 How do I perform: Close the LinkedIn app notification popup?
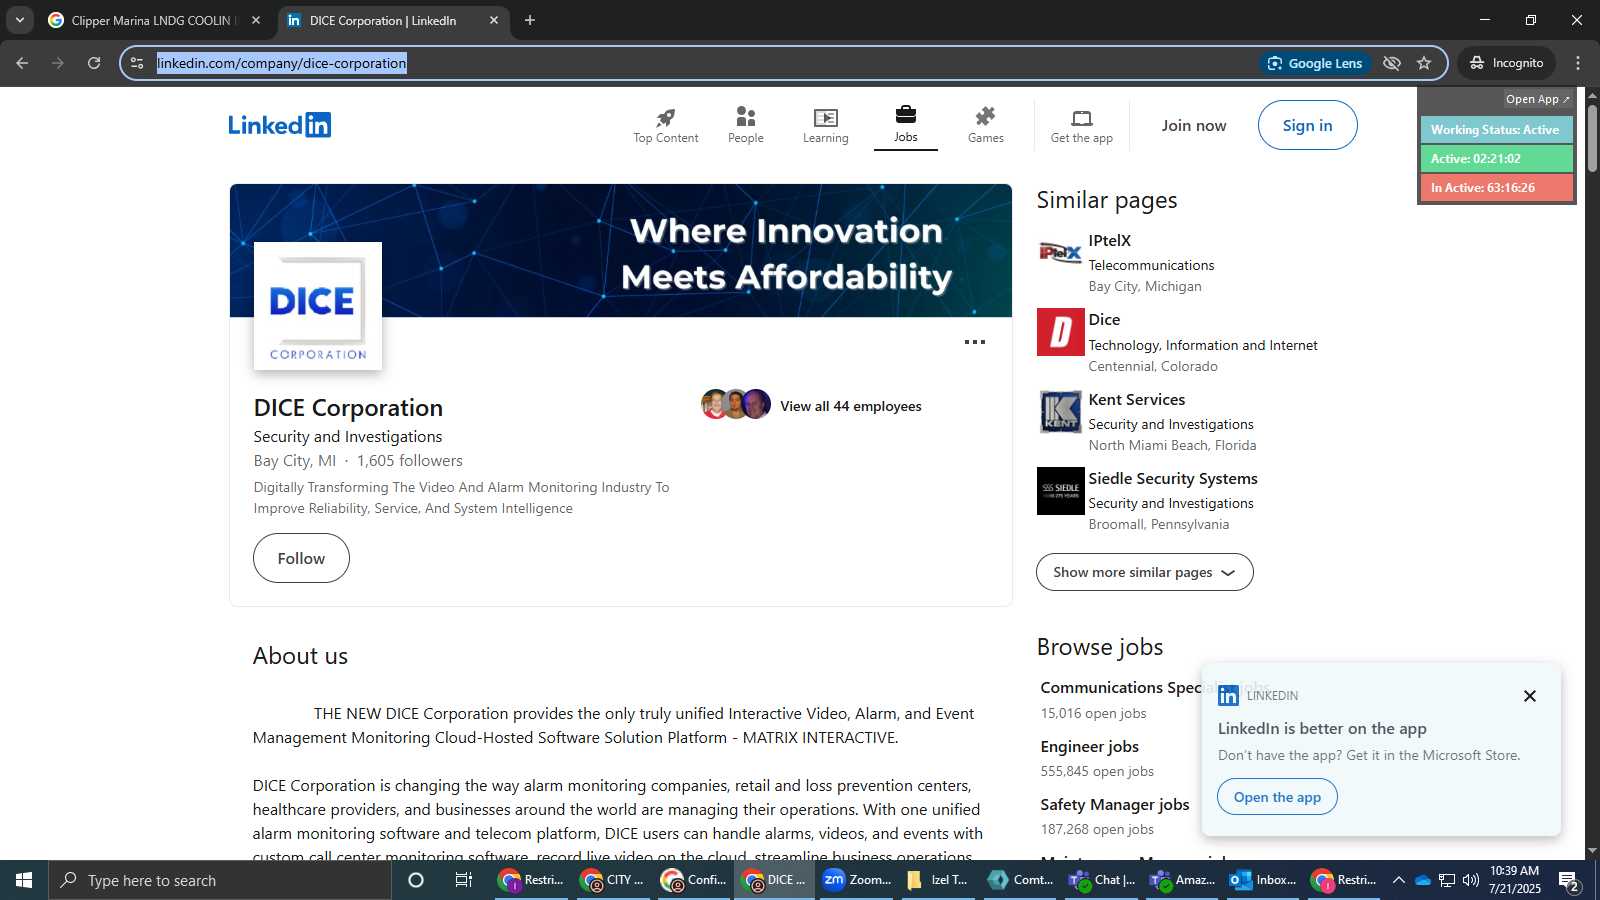click(x=1530, y=696)
